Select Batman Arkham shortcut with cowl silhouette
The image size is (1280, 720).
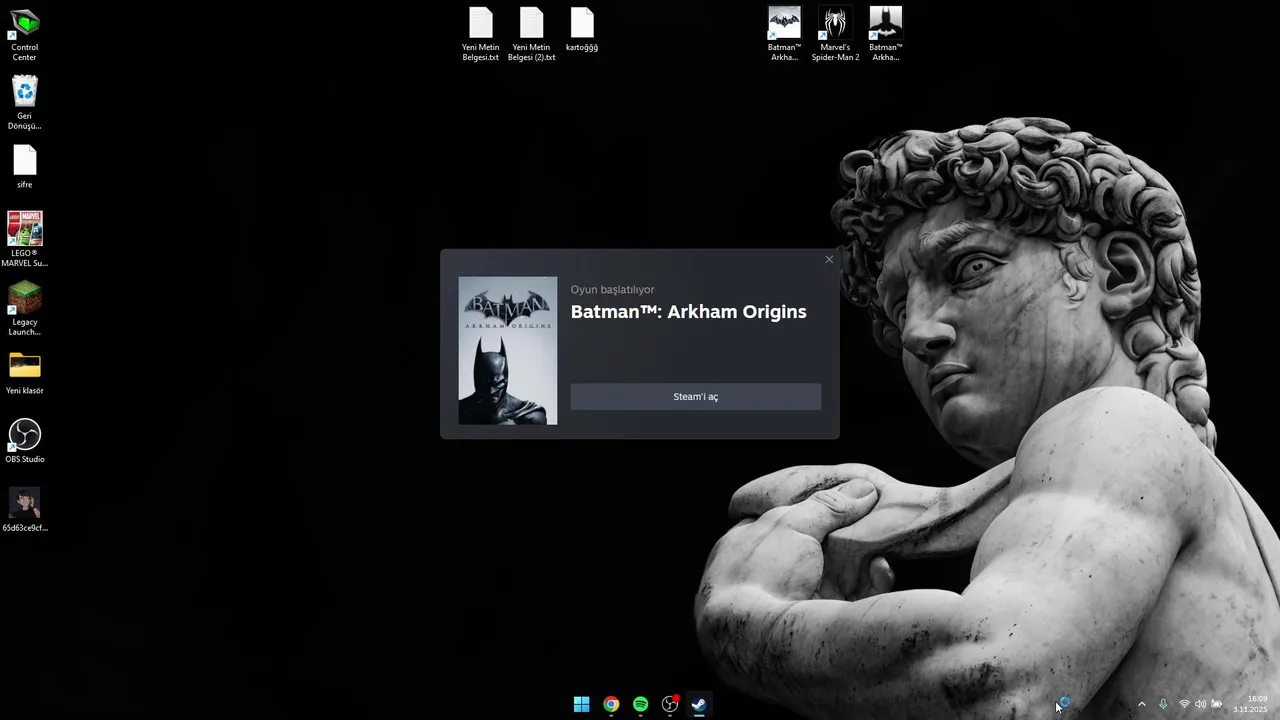885,34
